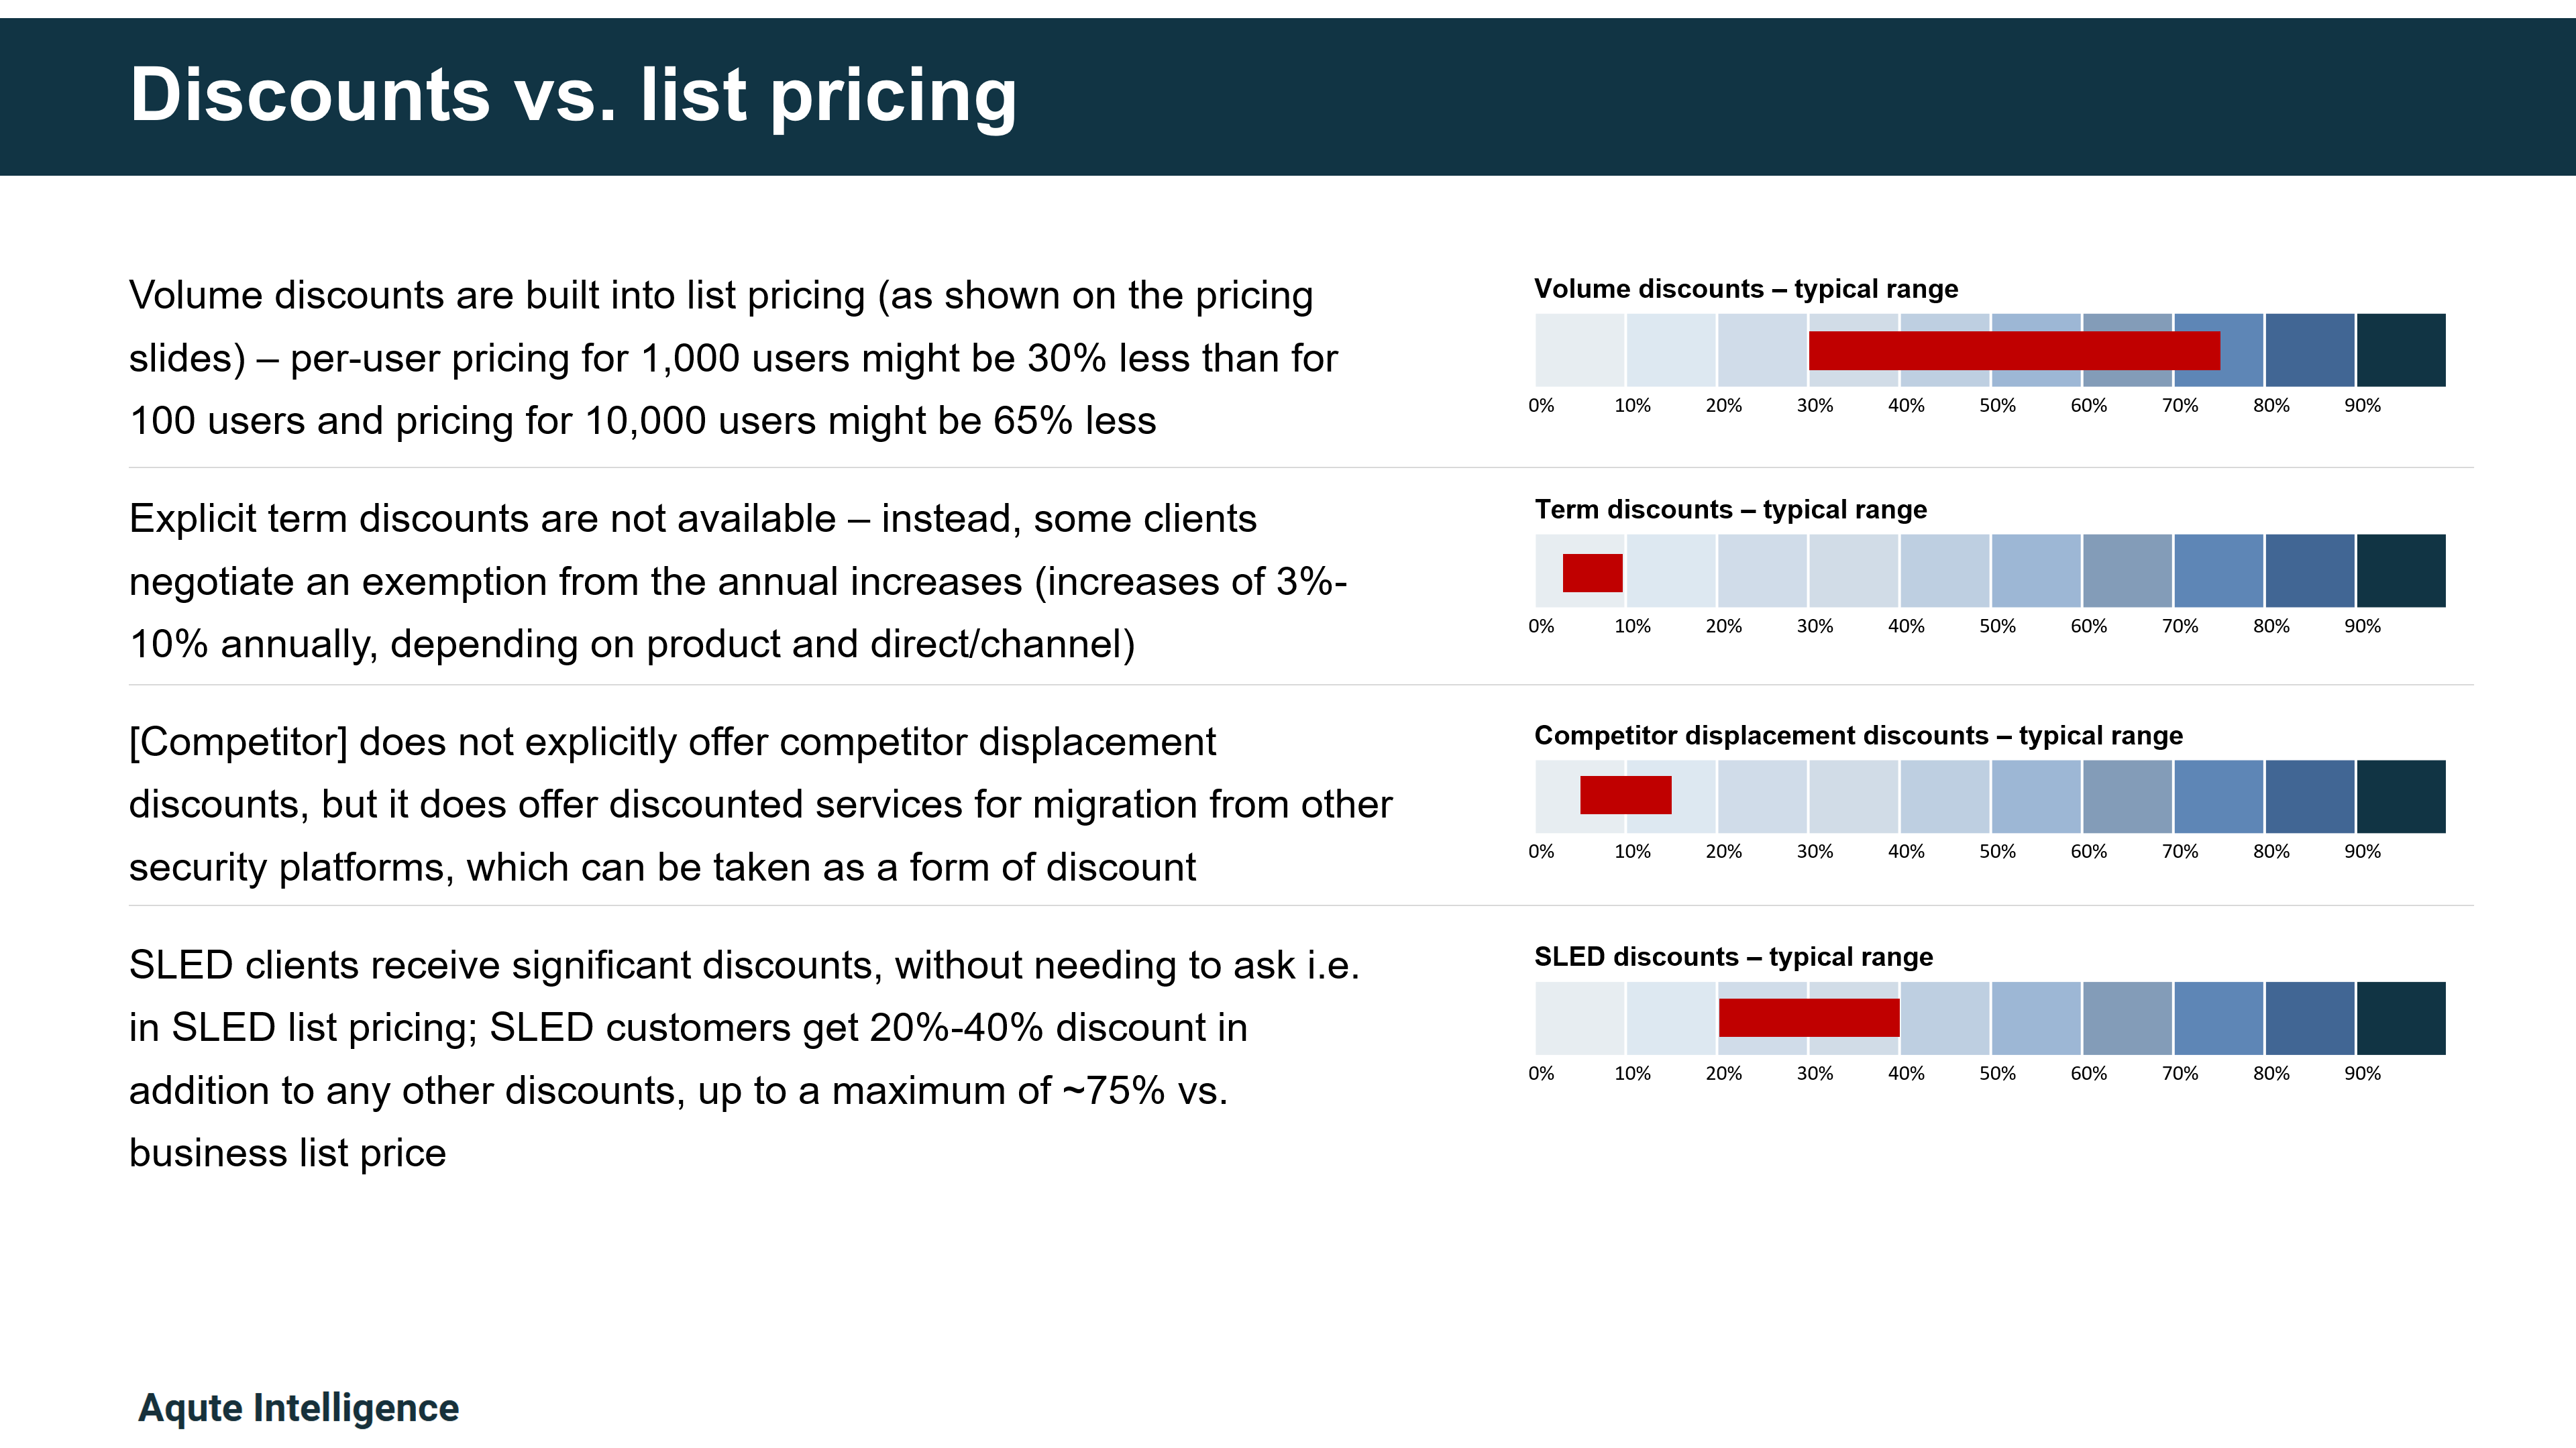Image resolution: width=2576 pixels, height=1448 pixels.
Task: Click the paragraph starting "Explicit term discounts"
Action: click(x=738, y=581)
